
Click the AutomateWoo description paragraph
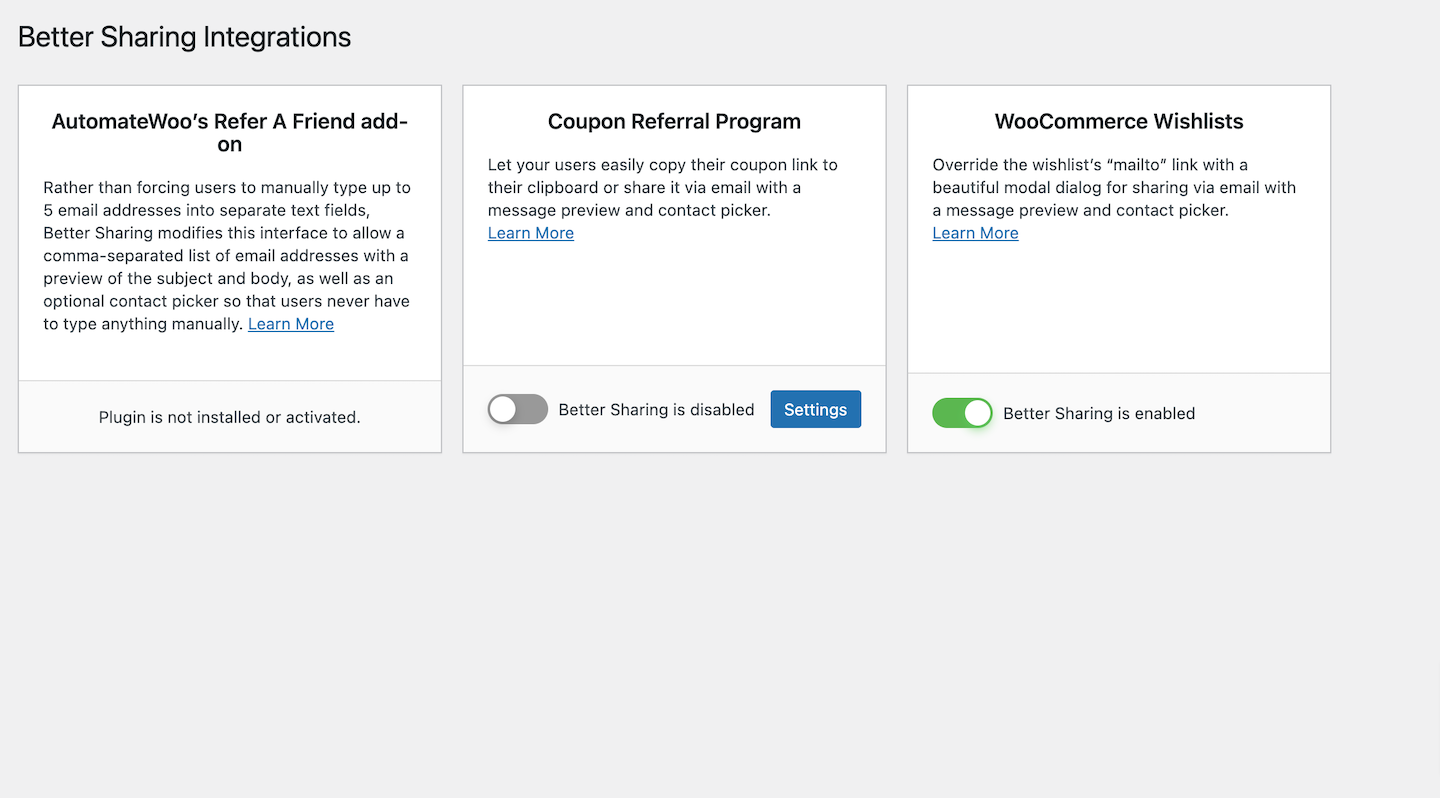[x=226, y=256]
